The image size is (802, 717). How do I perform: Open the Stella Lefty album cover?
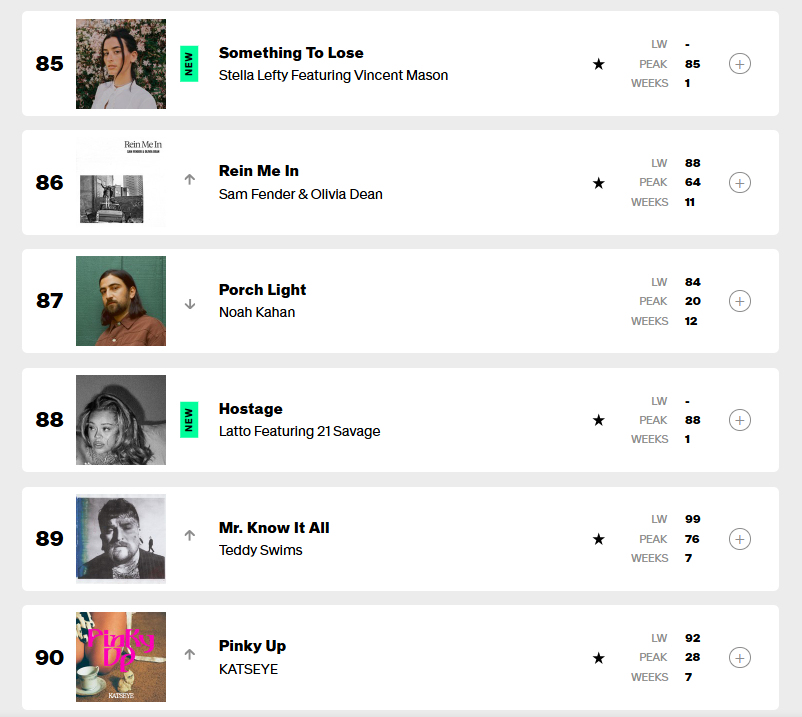pos(121,64)
